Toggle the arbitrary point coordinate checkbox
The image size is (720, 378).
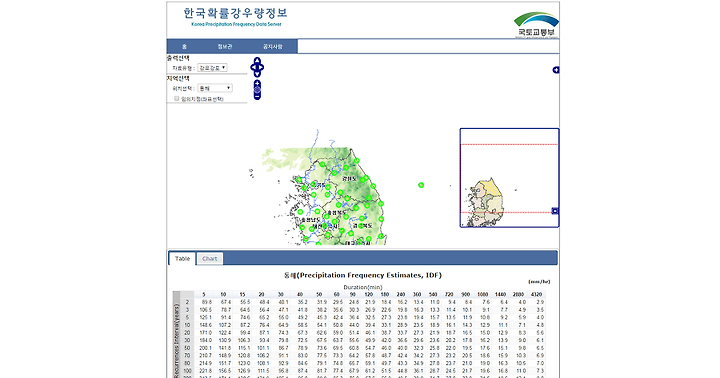point(176,98)
